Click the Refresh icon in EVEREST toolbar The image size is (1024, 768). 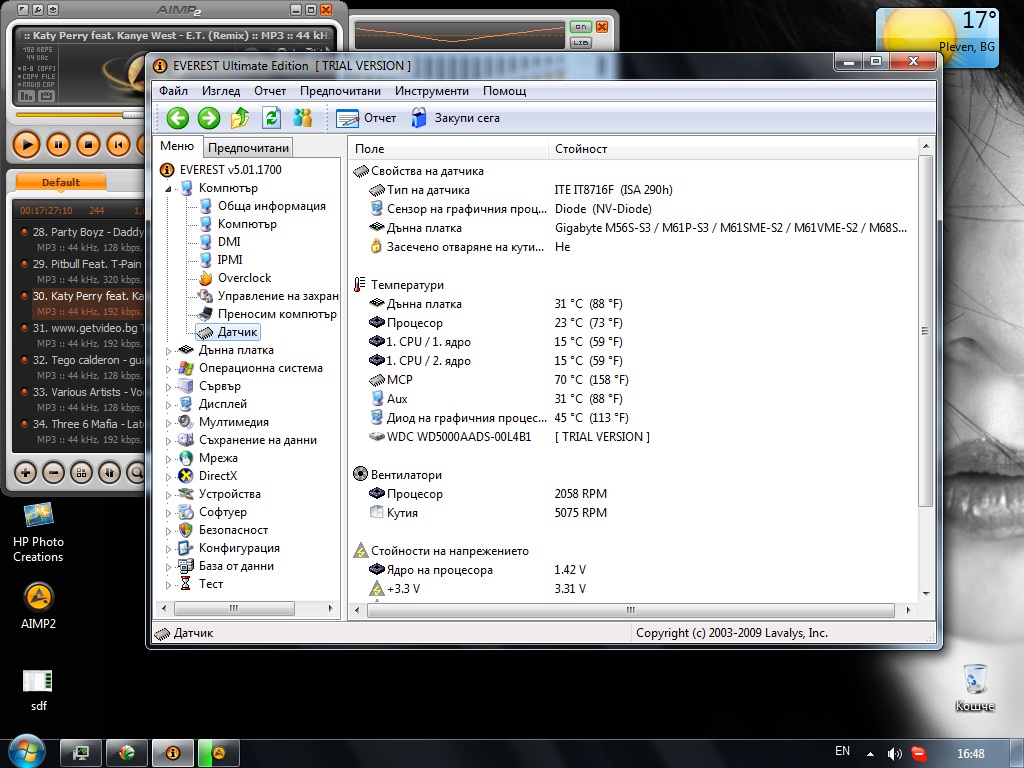point(271,118)
